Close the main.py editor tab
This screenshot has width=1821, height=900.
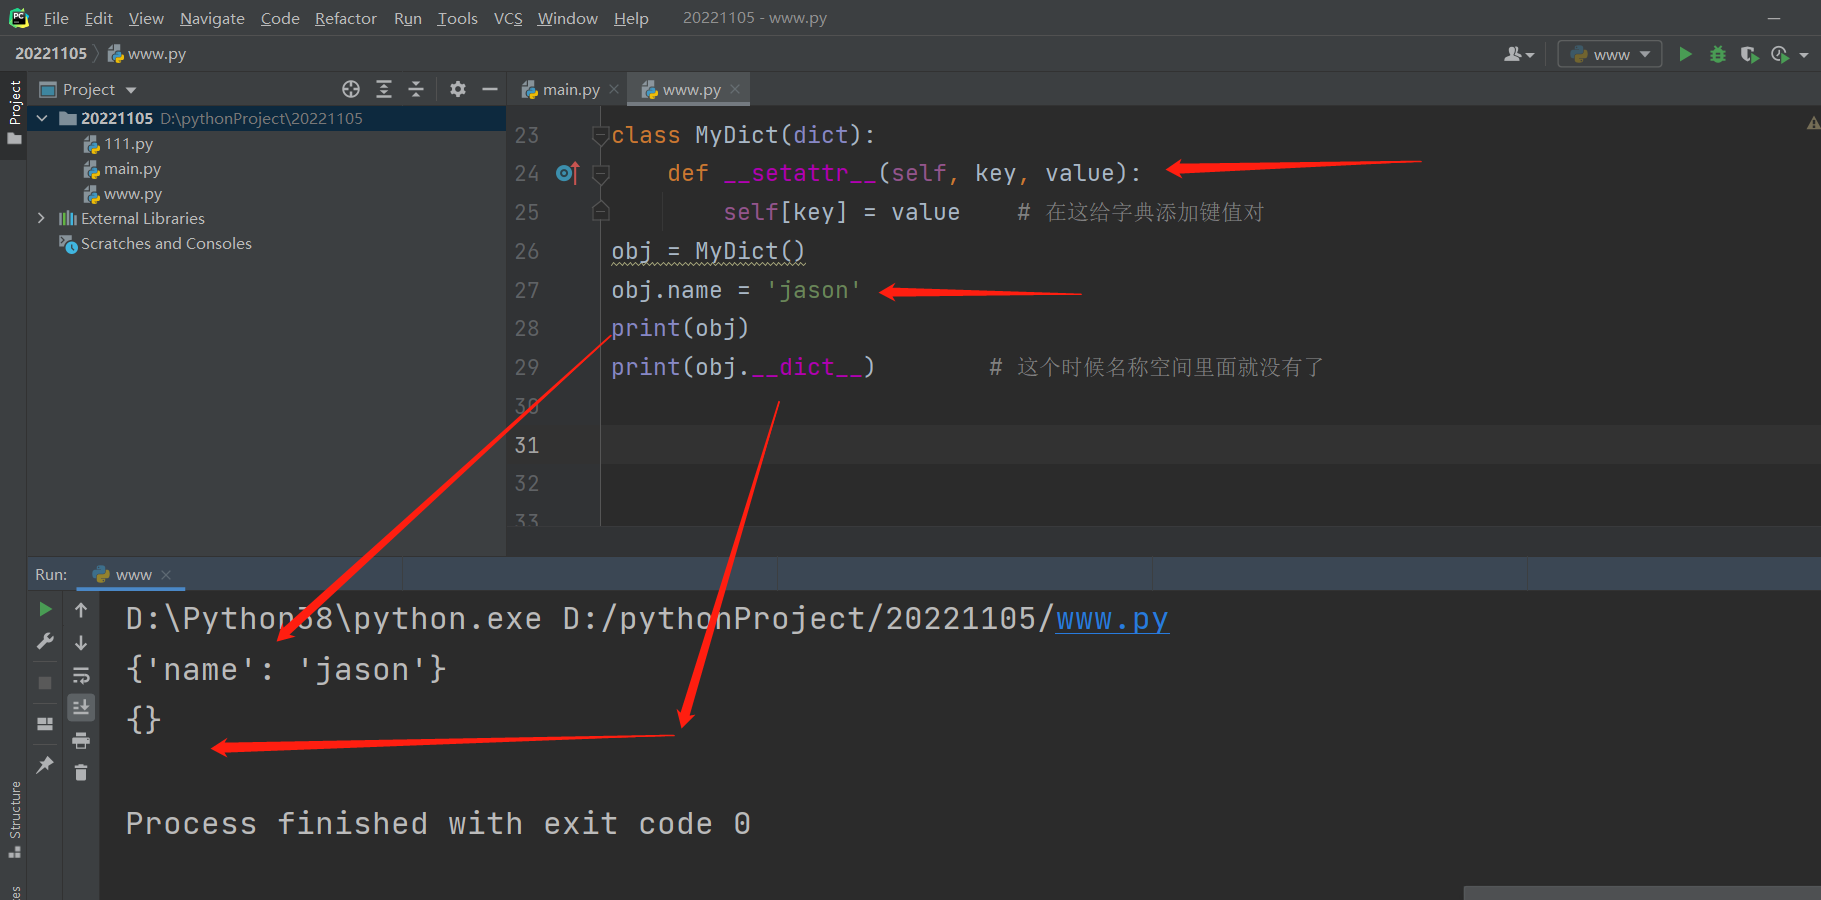pos(614,89)
